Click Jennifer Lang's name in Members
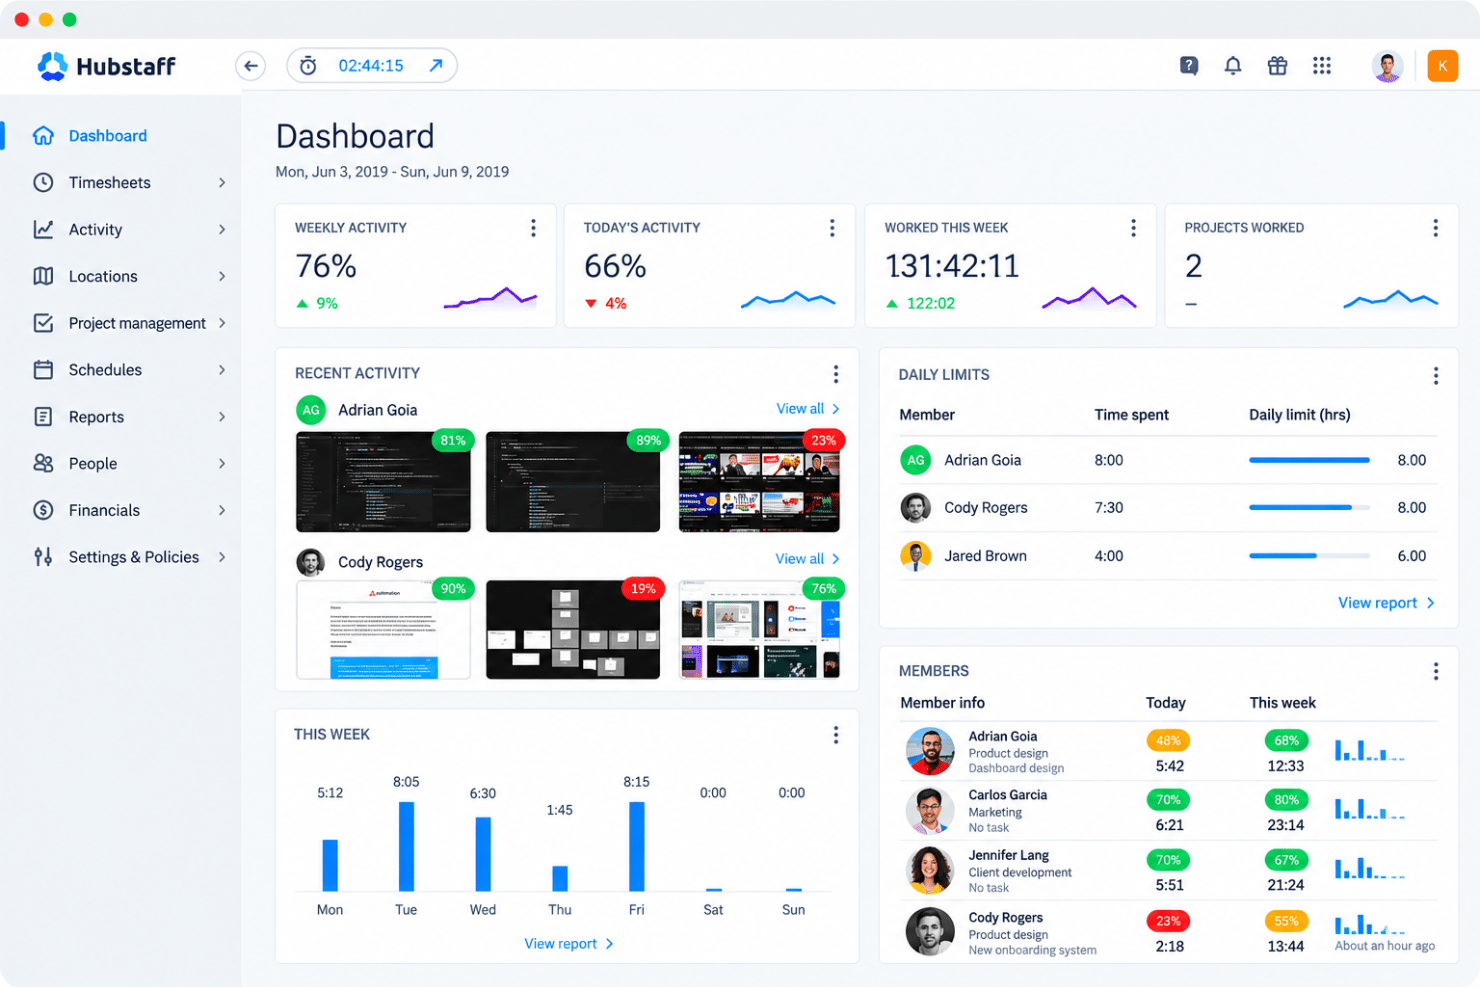Viewport: 1480px width, 987px height. pyautogui.click(x=1008, y=855)
